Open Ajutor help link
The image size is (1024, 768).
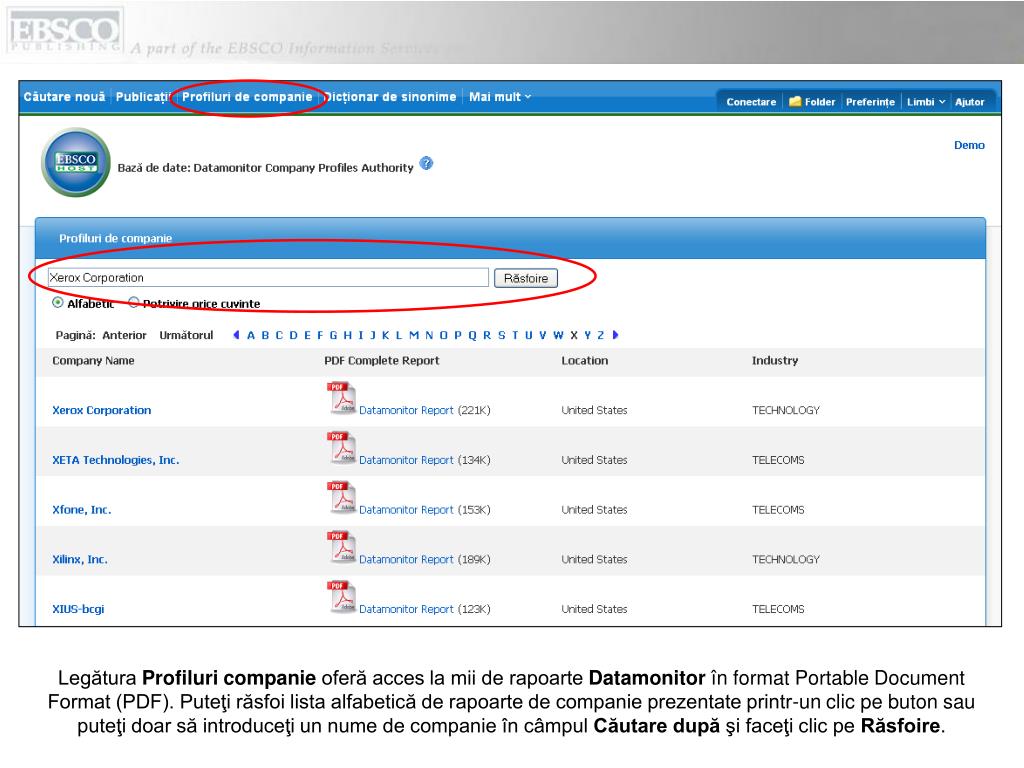969,102
